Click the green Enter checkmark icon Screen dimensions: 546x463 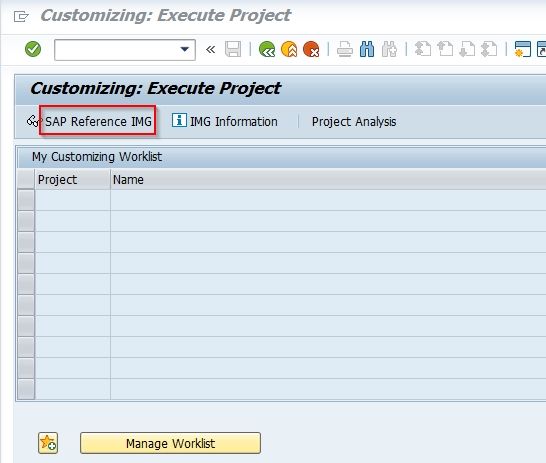[x=33, y=49]
